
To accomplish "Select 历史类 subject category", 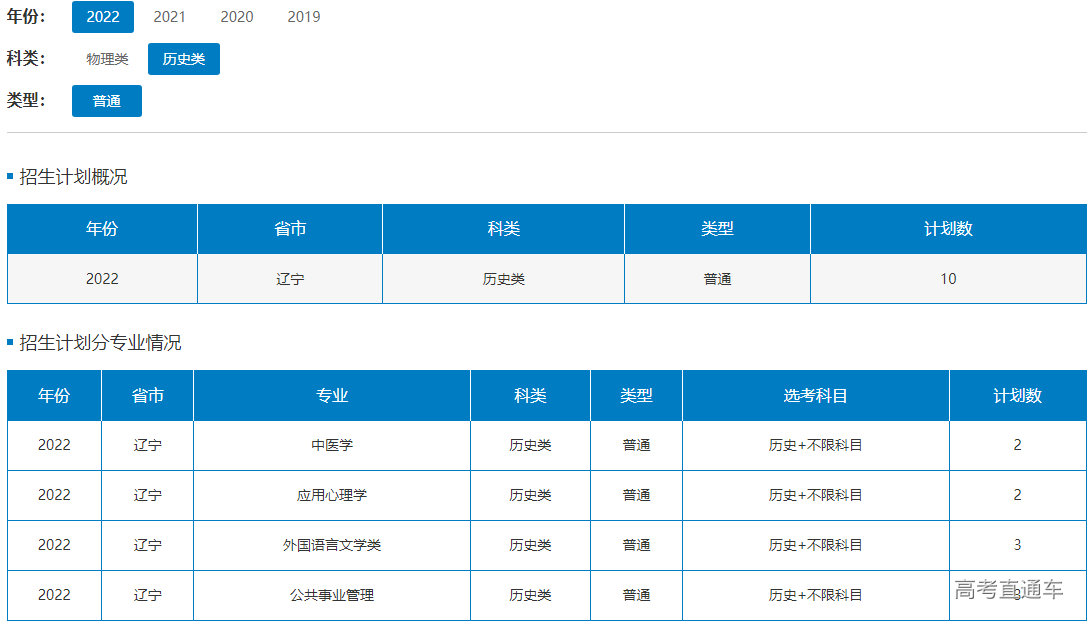I will pos(184,59).
